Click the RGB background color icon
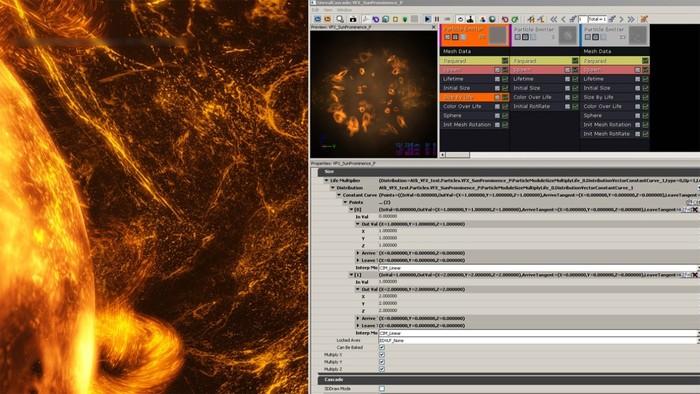 click(x=482, y=19)
